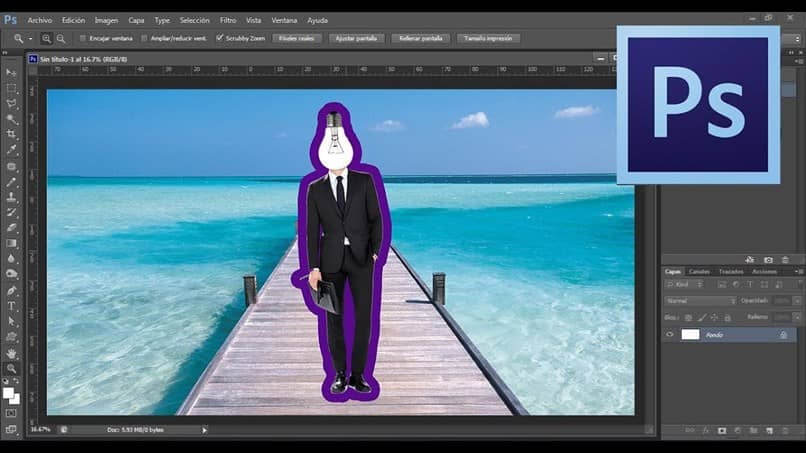Create a new layer
The width and height of the screenshot is (806, 453).
point(770,430)
